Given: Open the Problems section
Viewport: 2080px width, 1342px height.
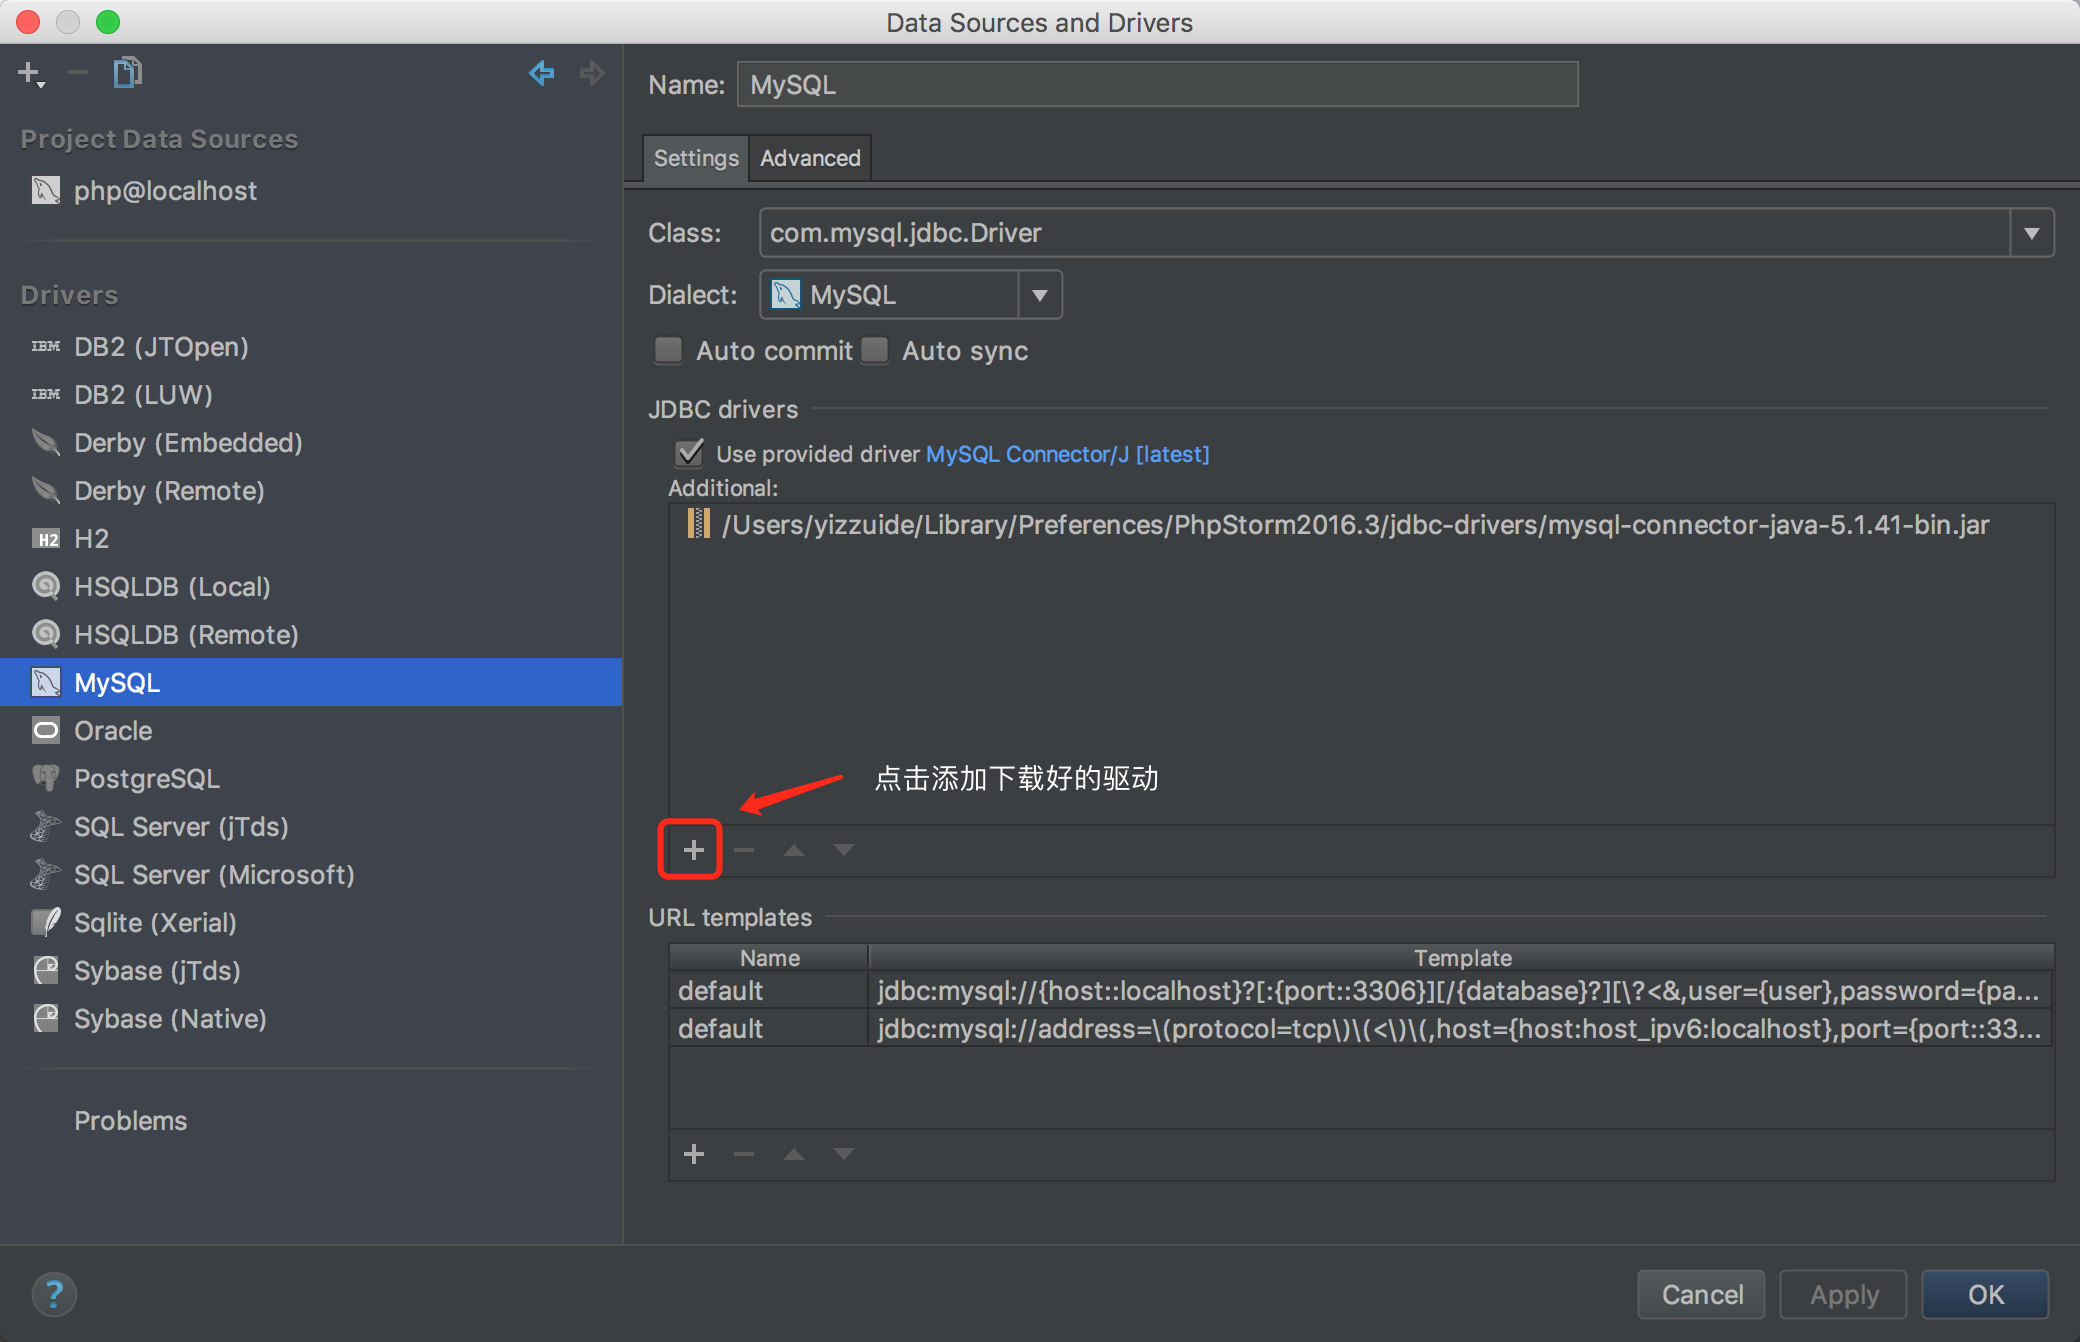Looking at the screenshot, I should (x=130, y=1120).
